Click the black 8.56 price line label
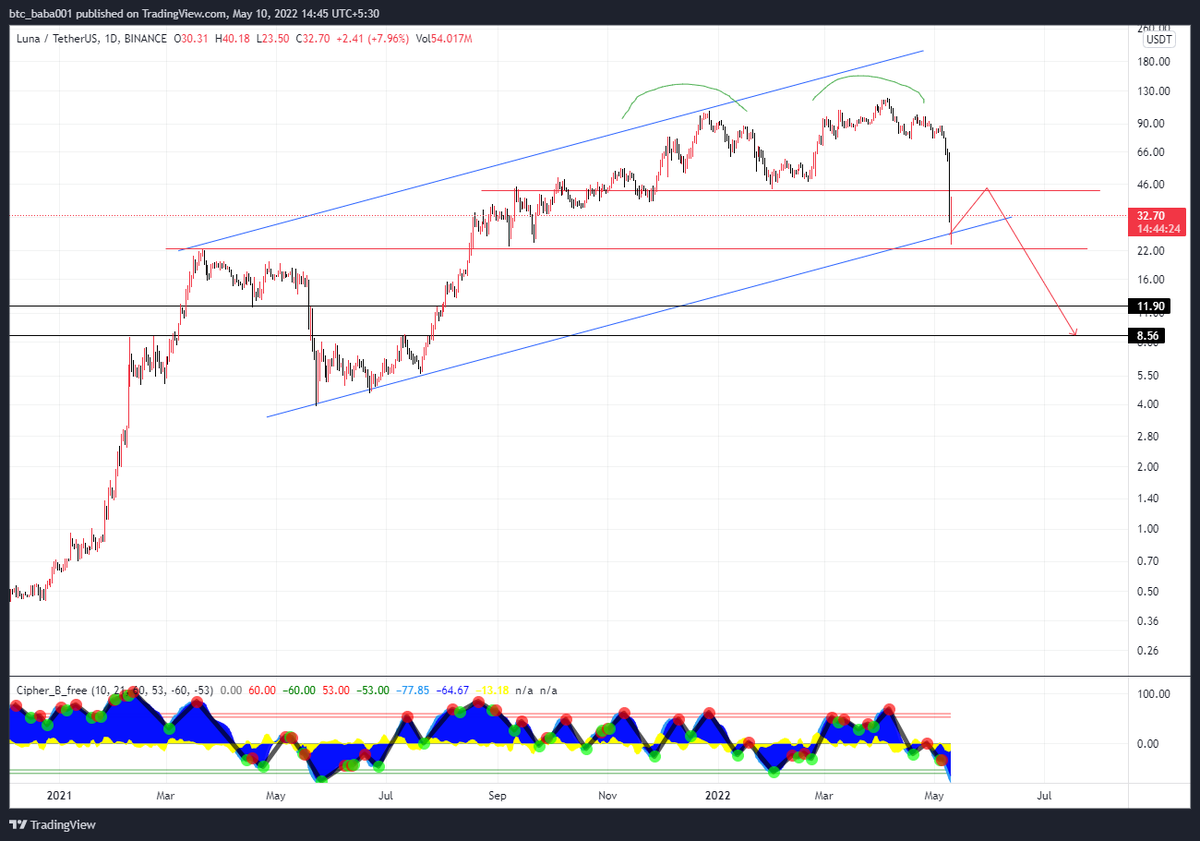Image resolution: width=1200 pixels, height=841 pixels. coord(1146,337)
